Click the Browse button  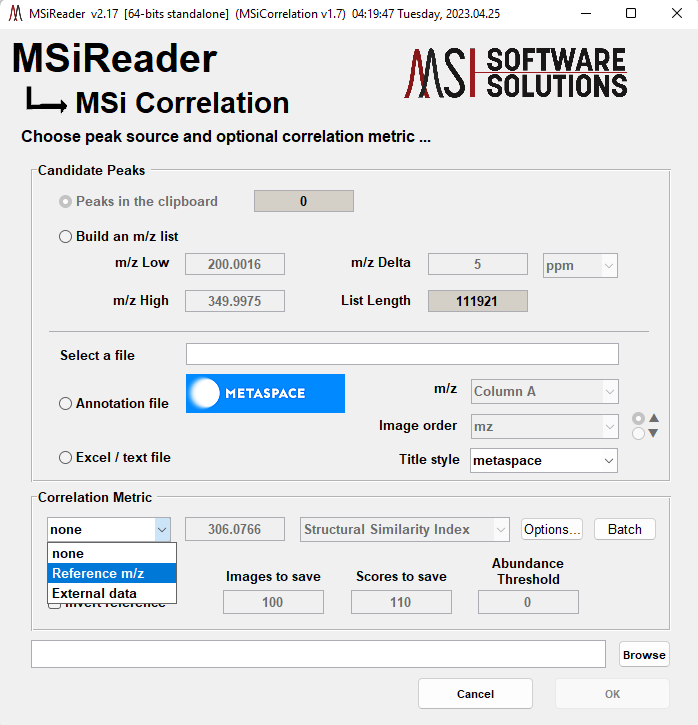pos(644,655)
